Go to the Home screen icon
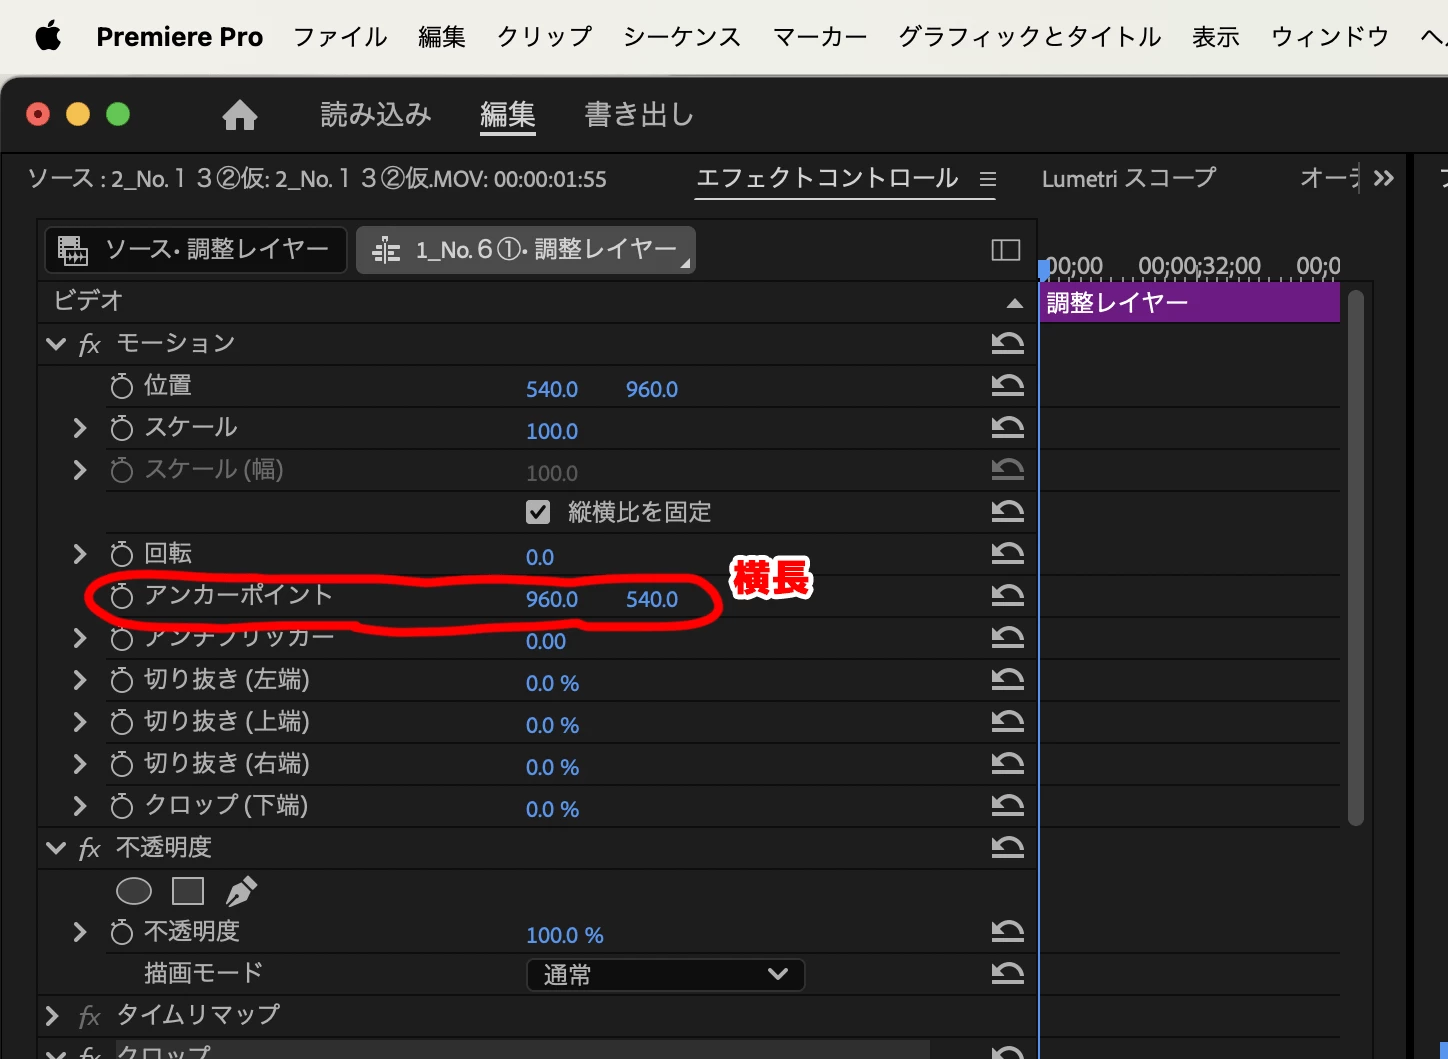Image resolution: width=1448 pixels, height=1059 pixels. tap(240, 115)
